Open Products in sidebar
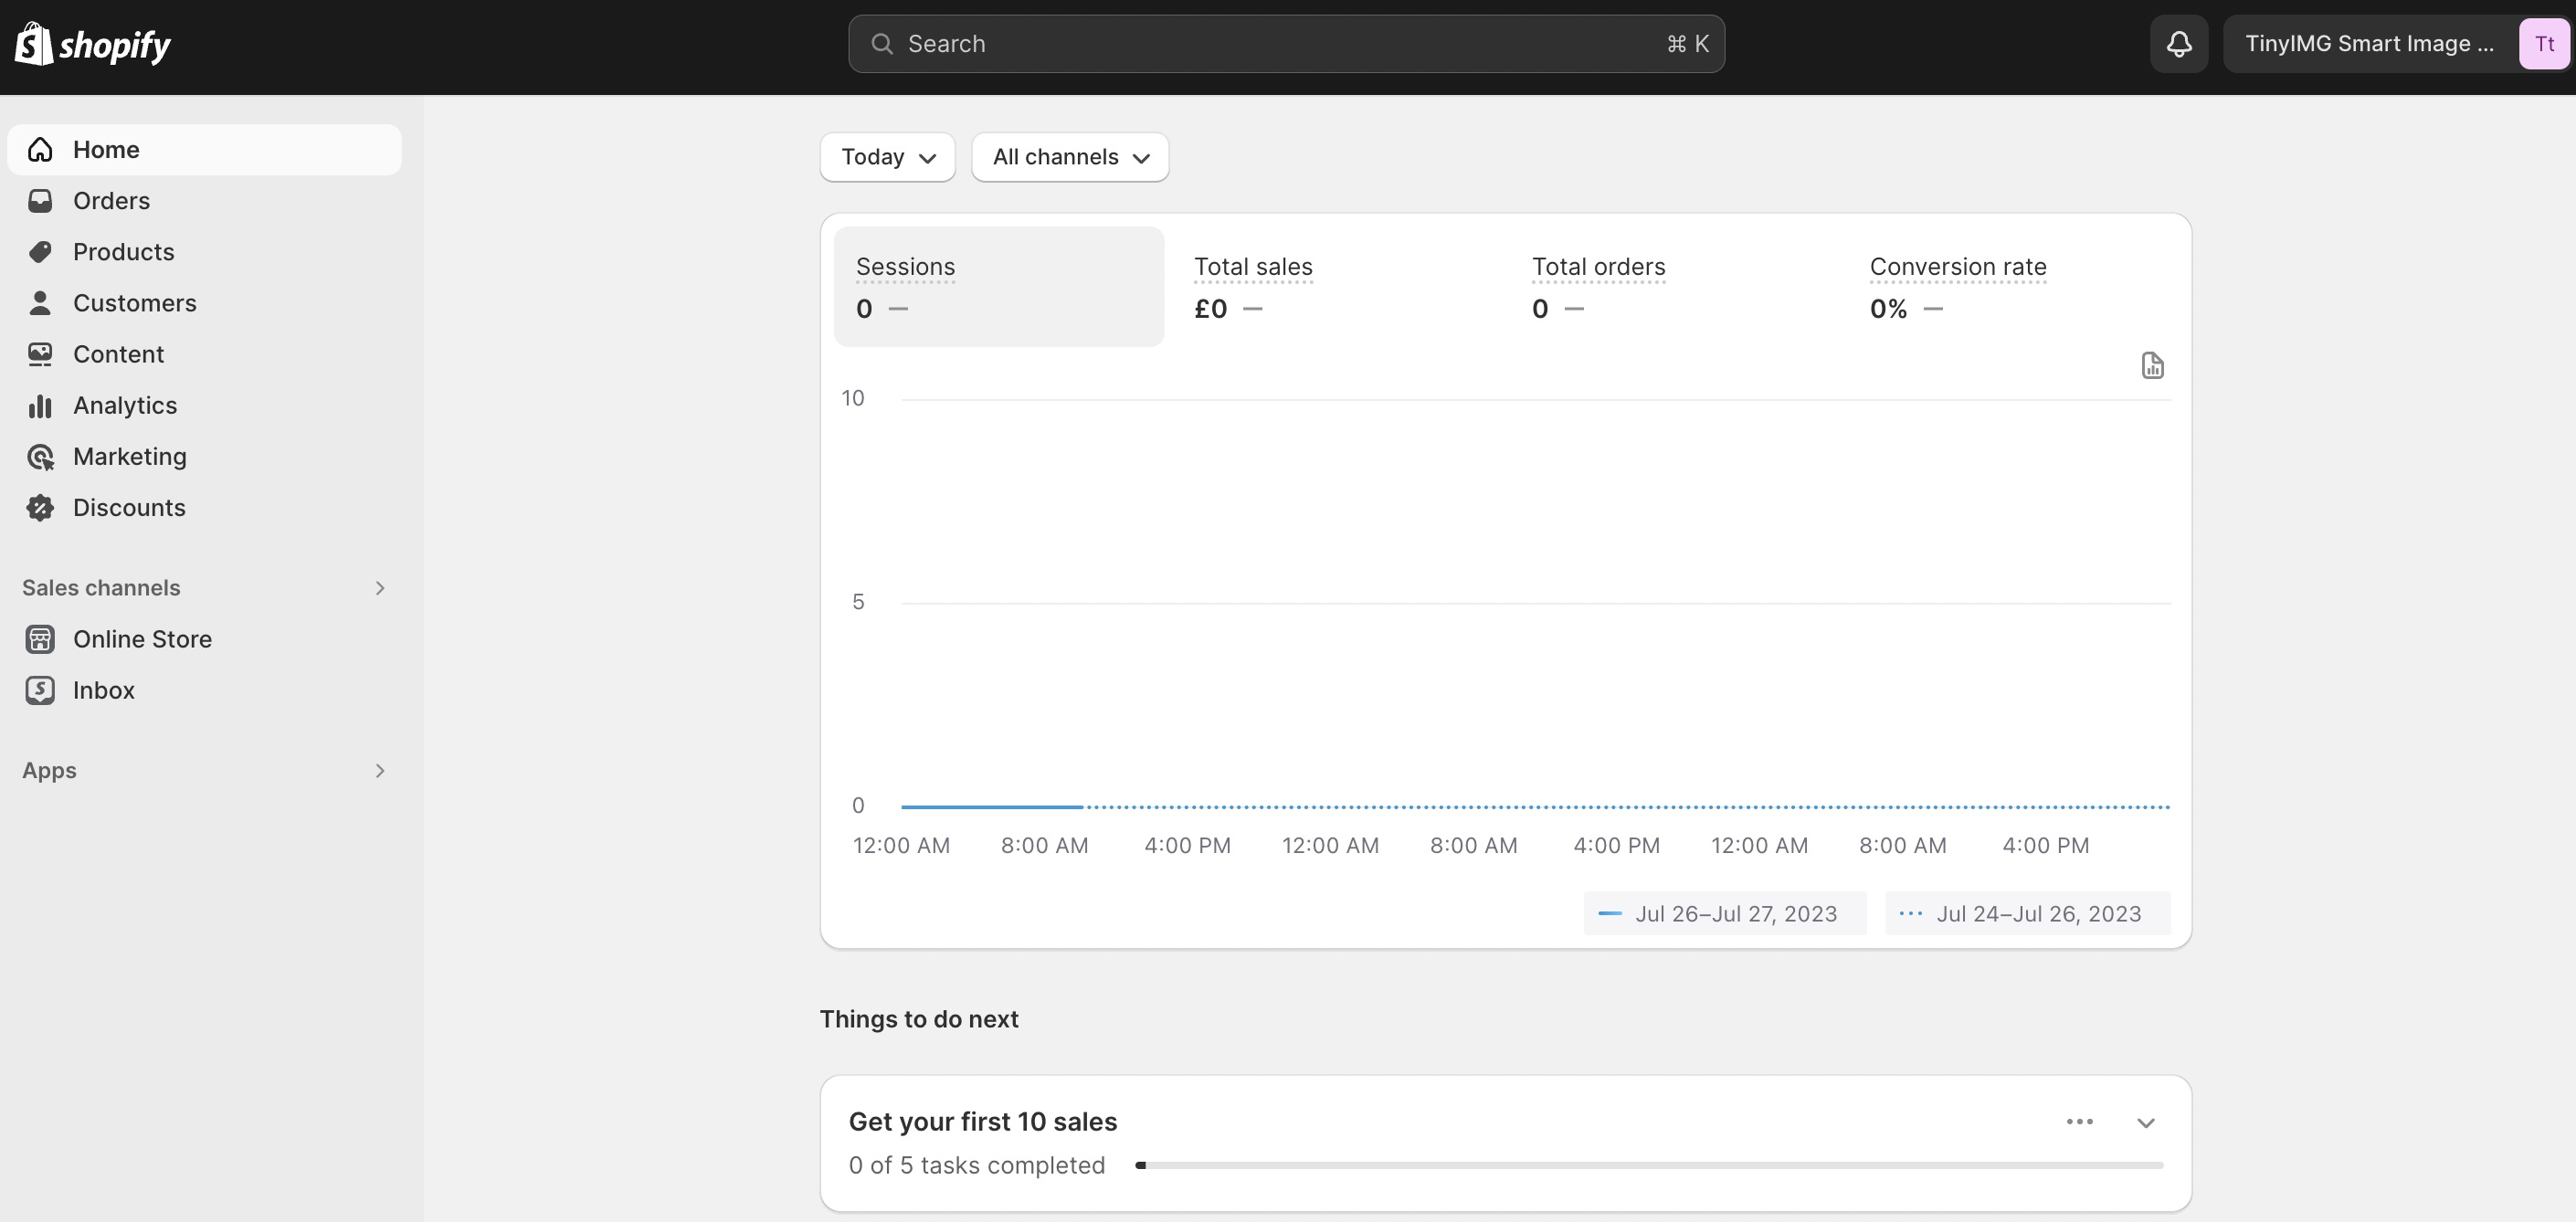2576x1222 pixels. (x=205, y=252)
